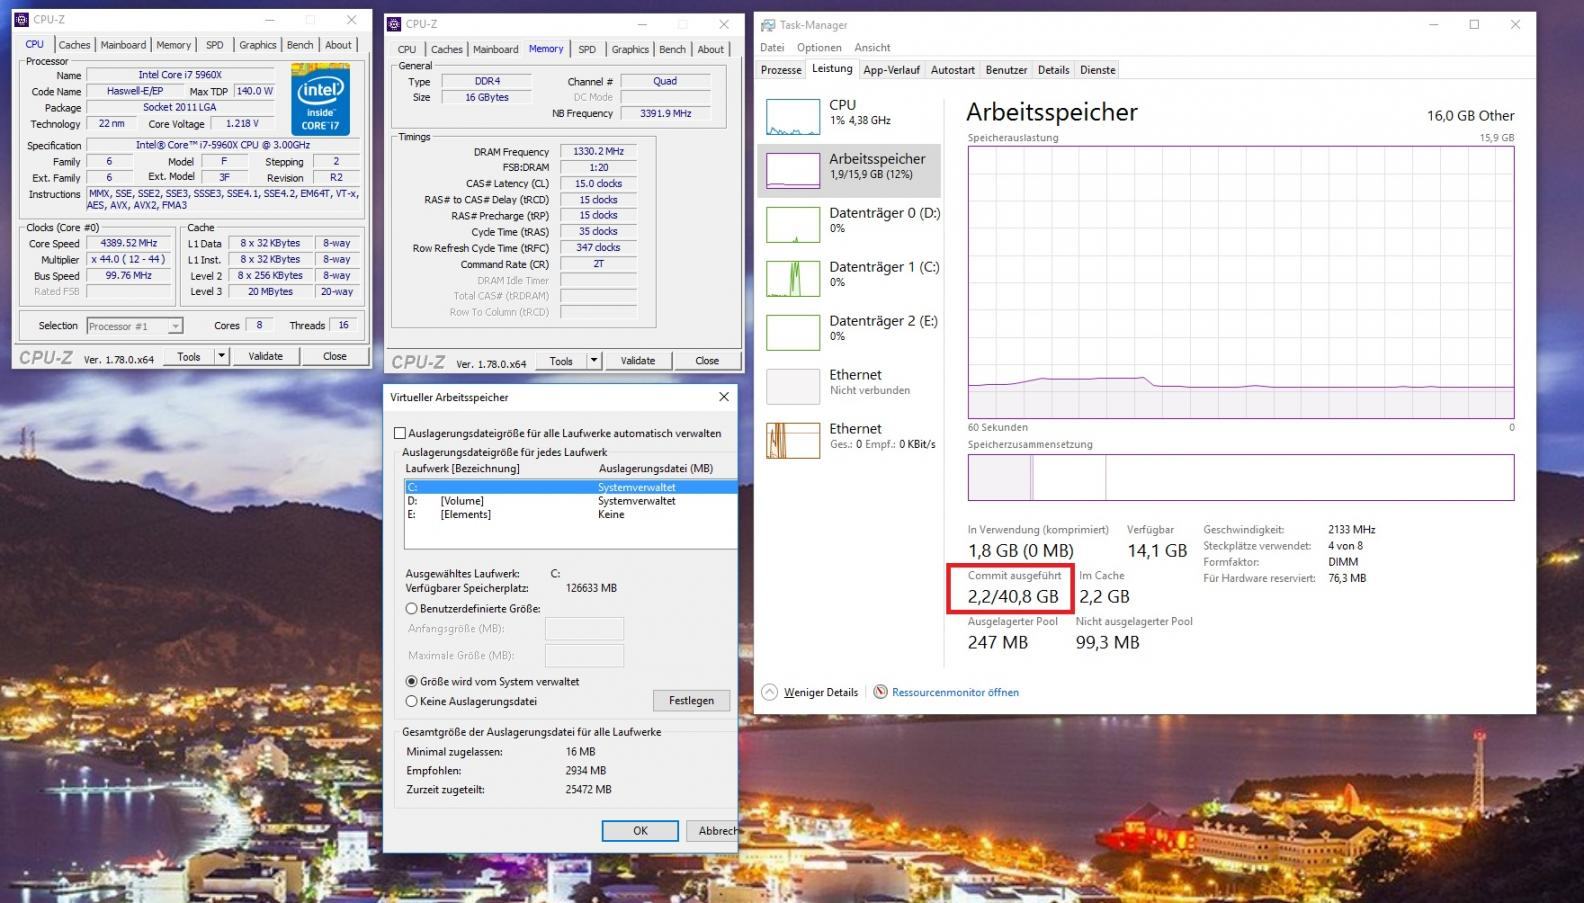The image size is (1584, 903).
Task: Switch to Autostart tab
Action: coord(952,70)
